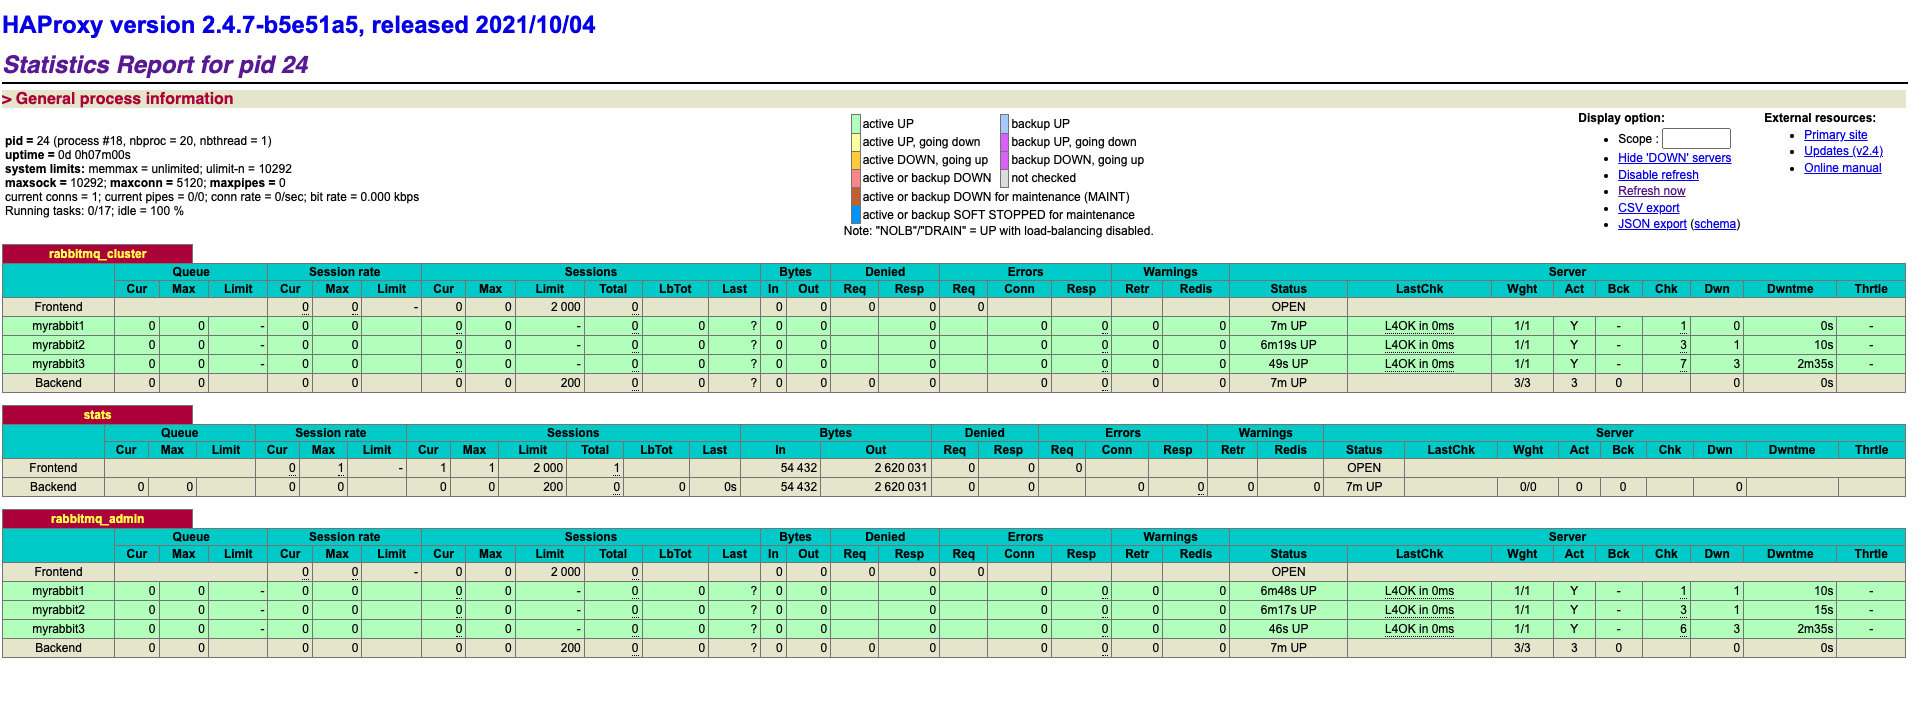The width and height of the screenshot is (1912, 722).
Task: Click the 46s UP status cell
Action: click(1288, 629)
